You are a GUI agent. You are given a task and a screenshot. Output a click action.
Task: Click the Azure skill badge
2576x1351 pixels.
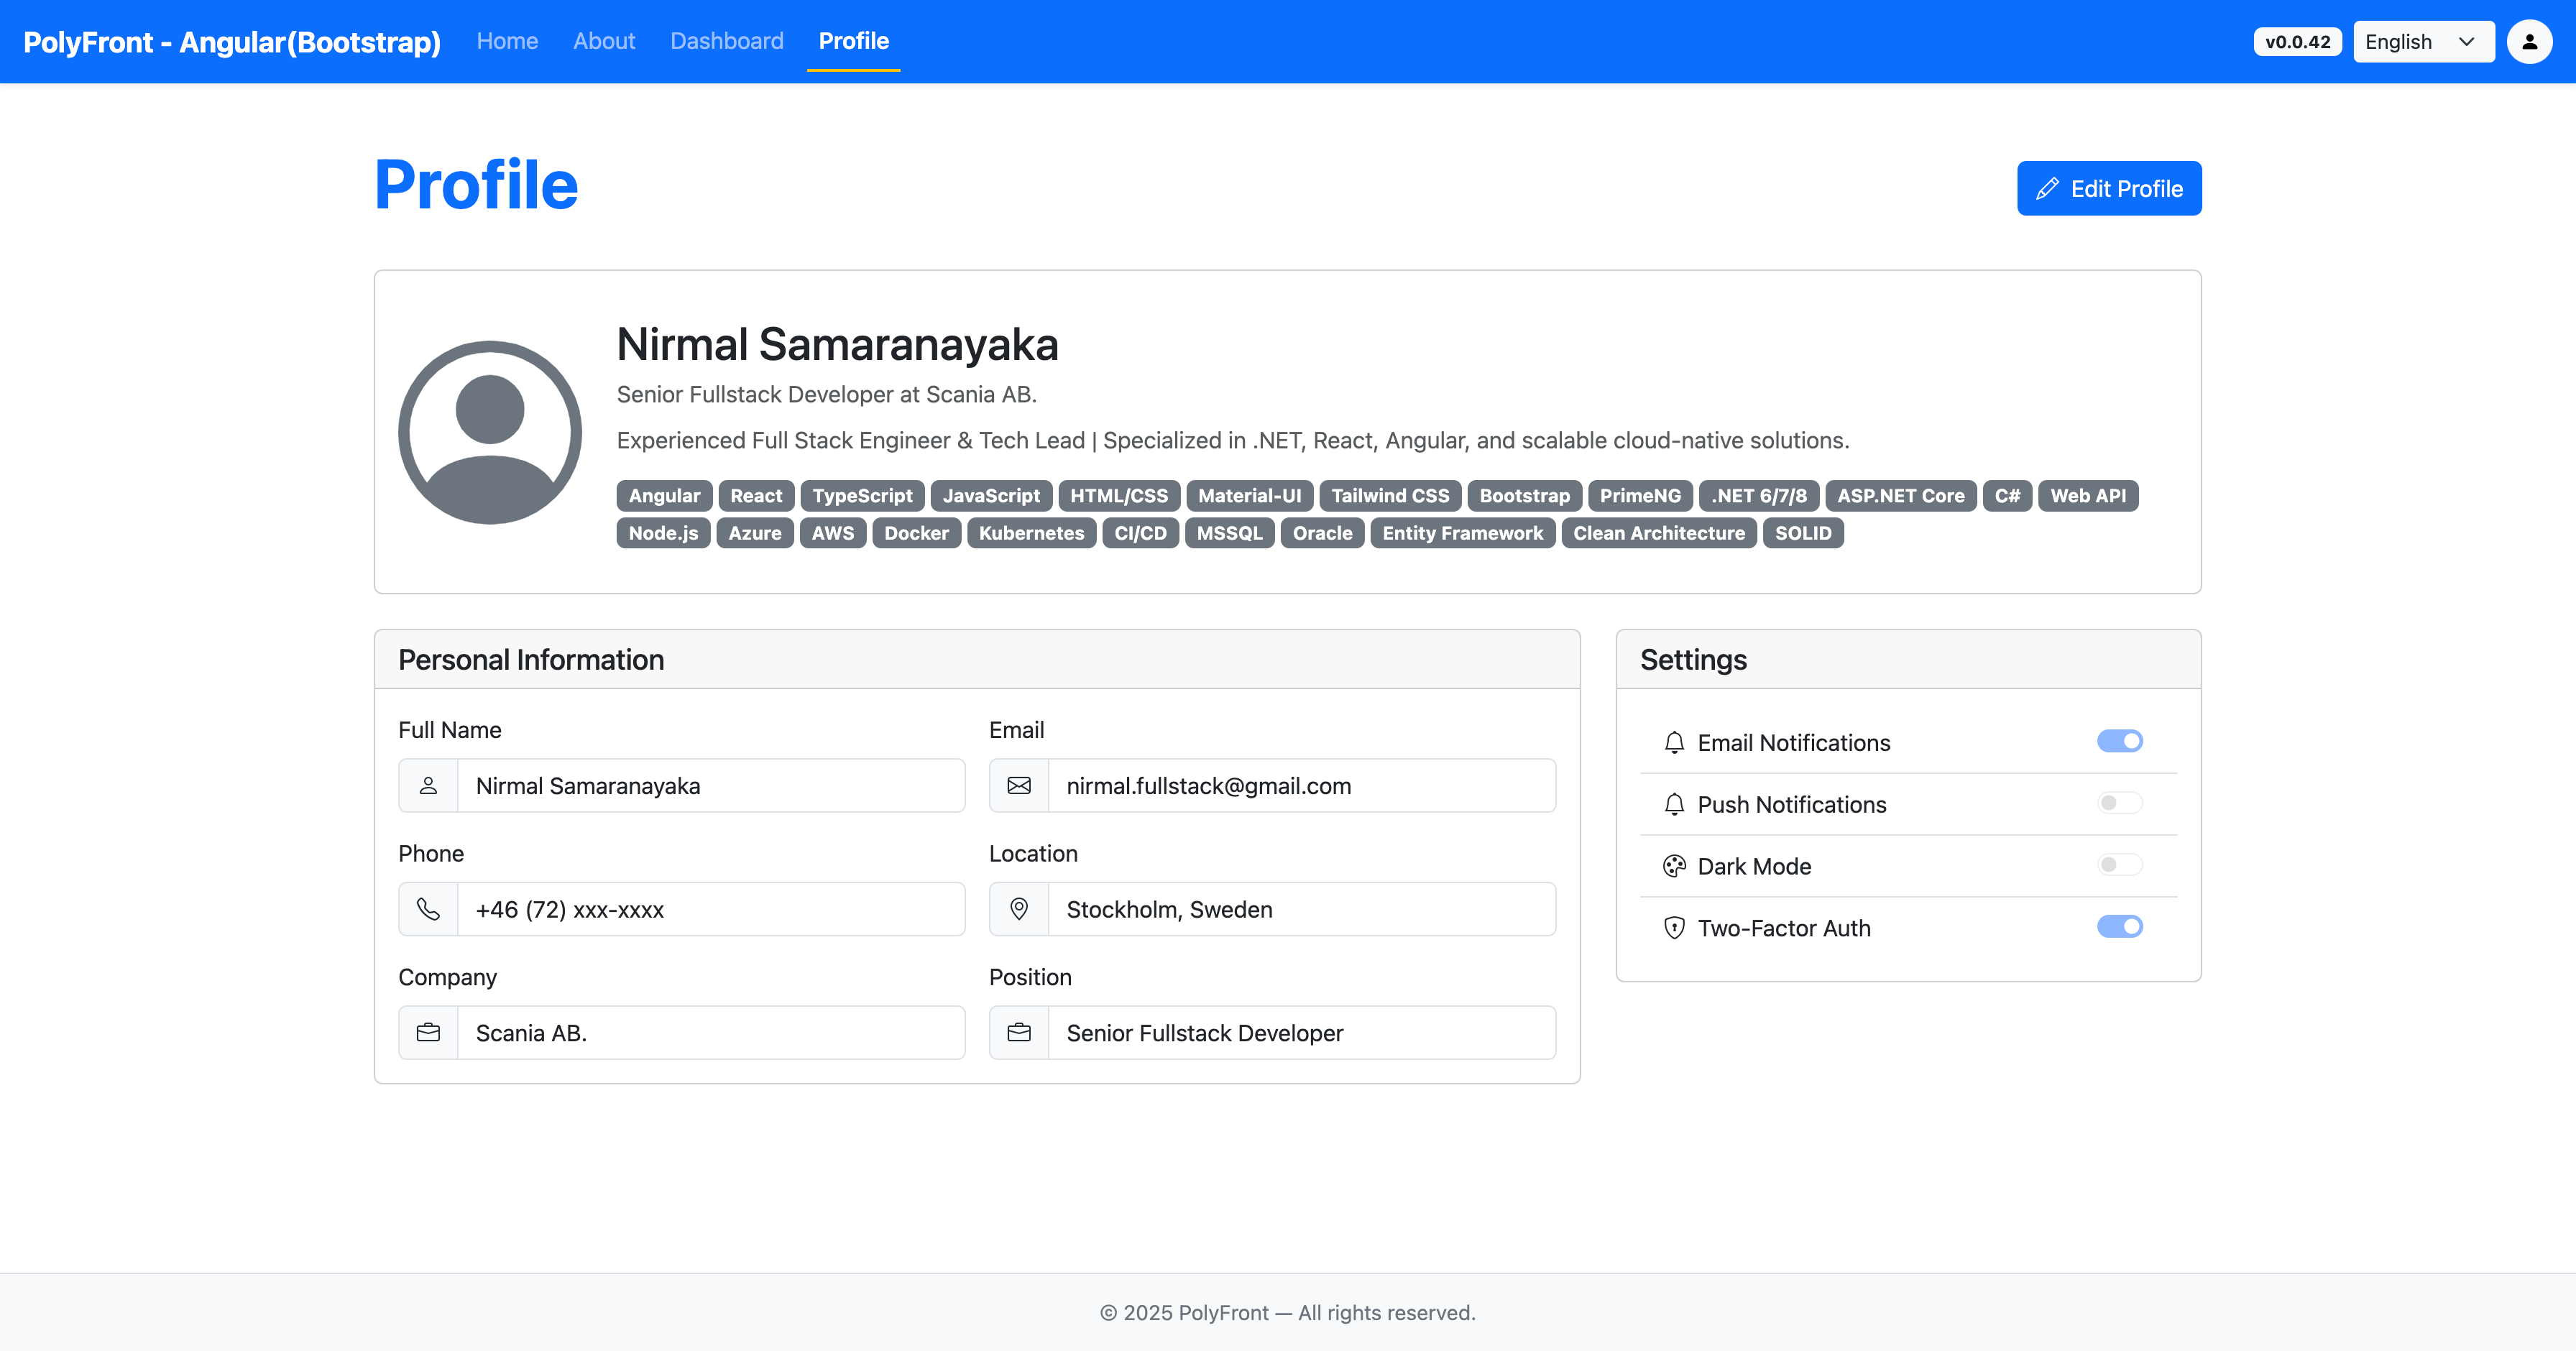tap(755, 532)
